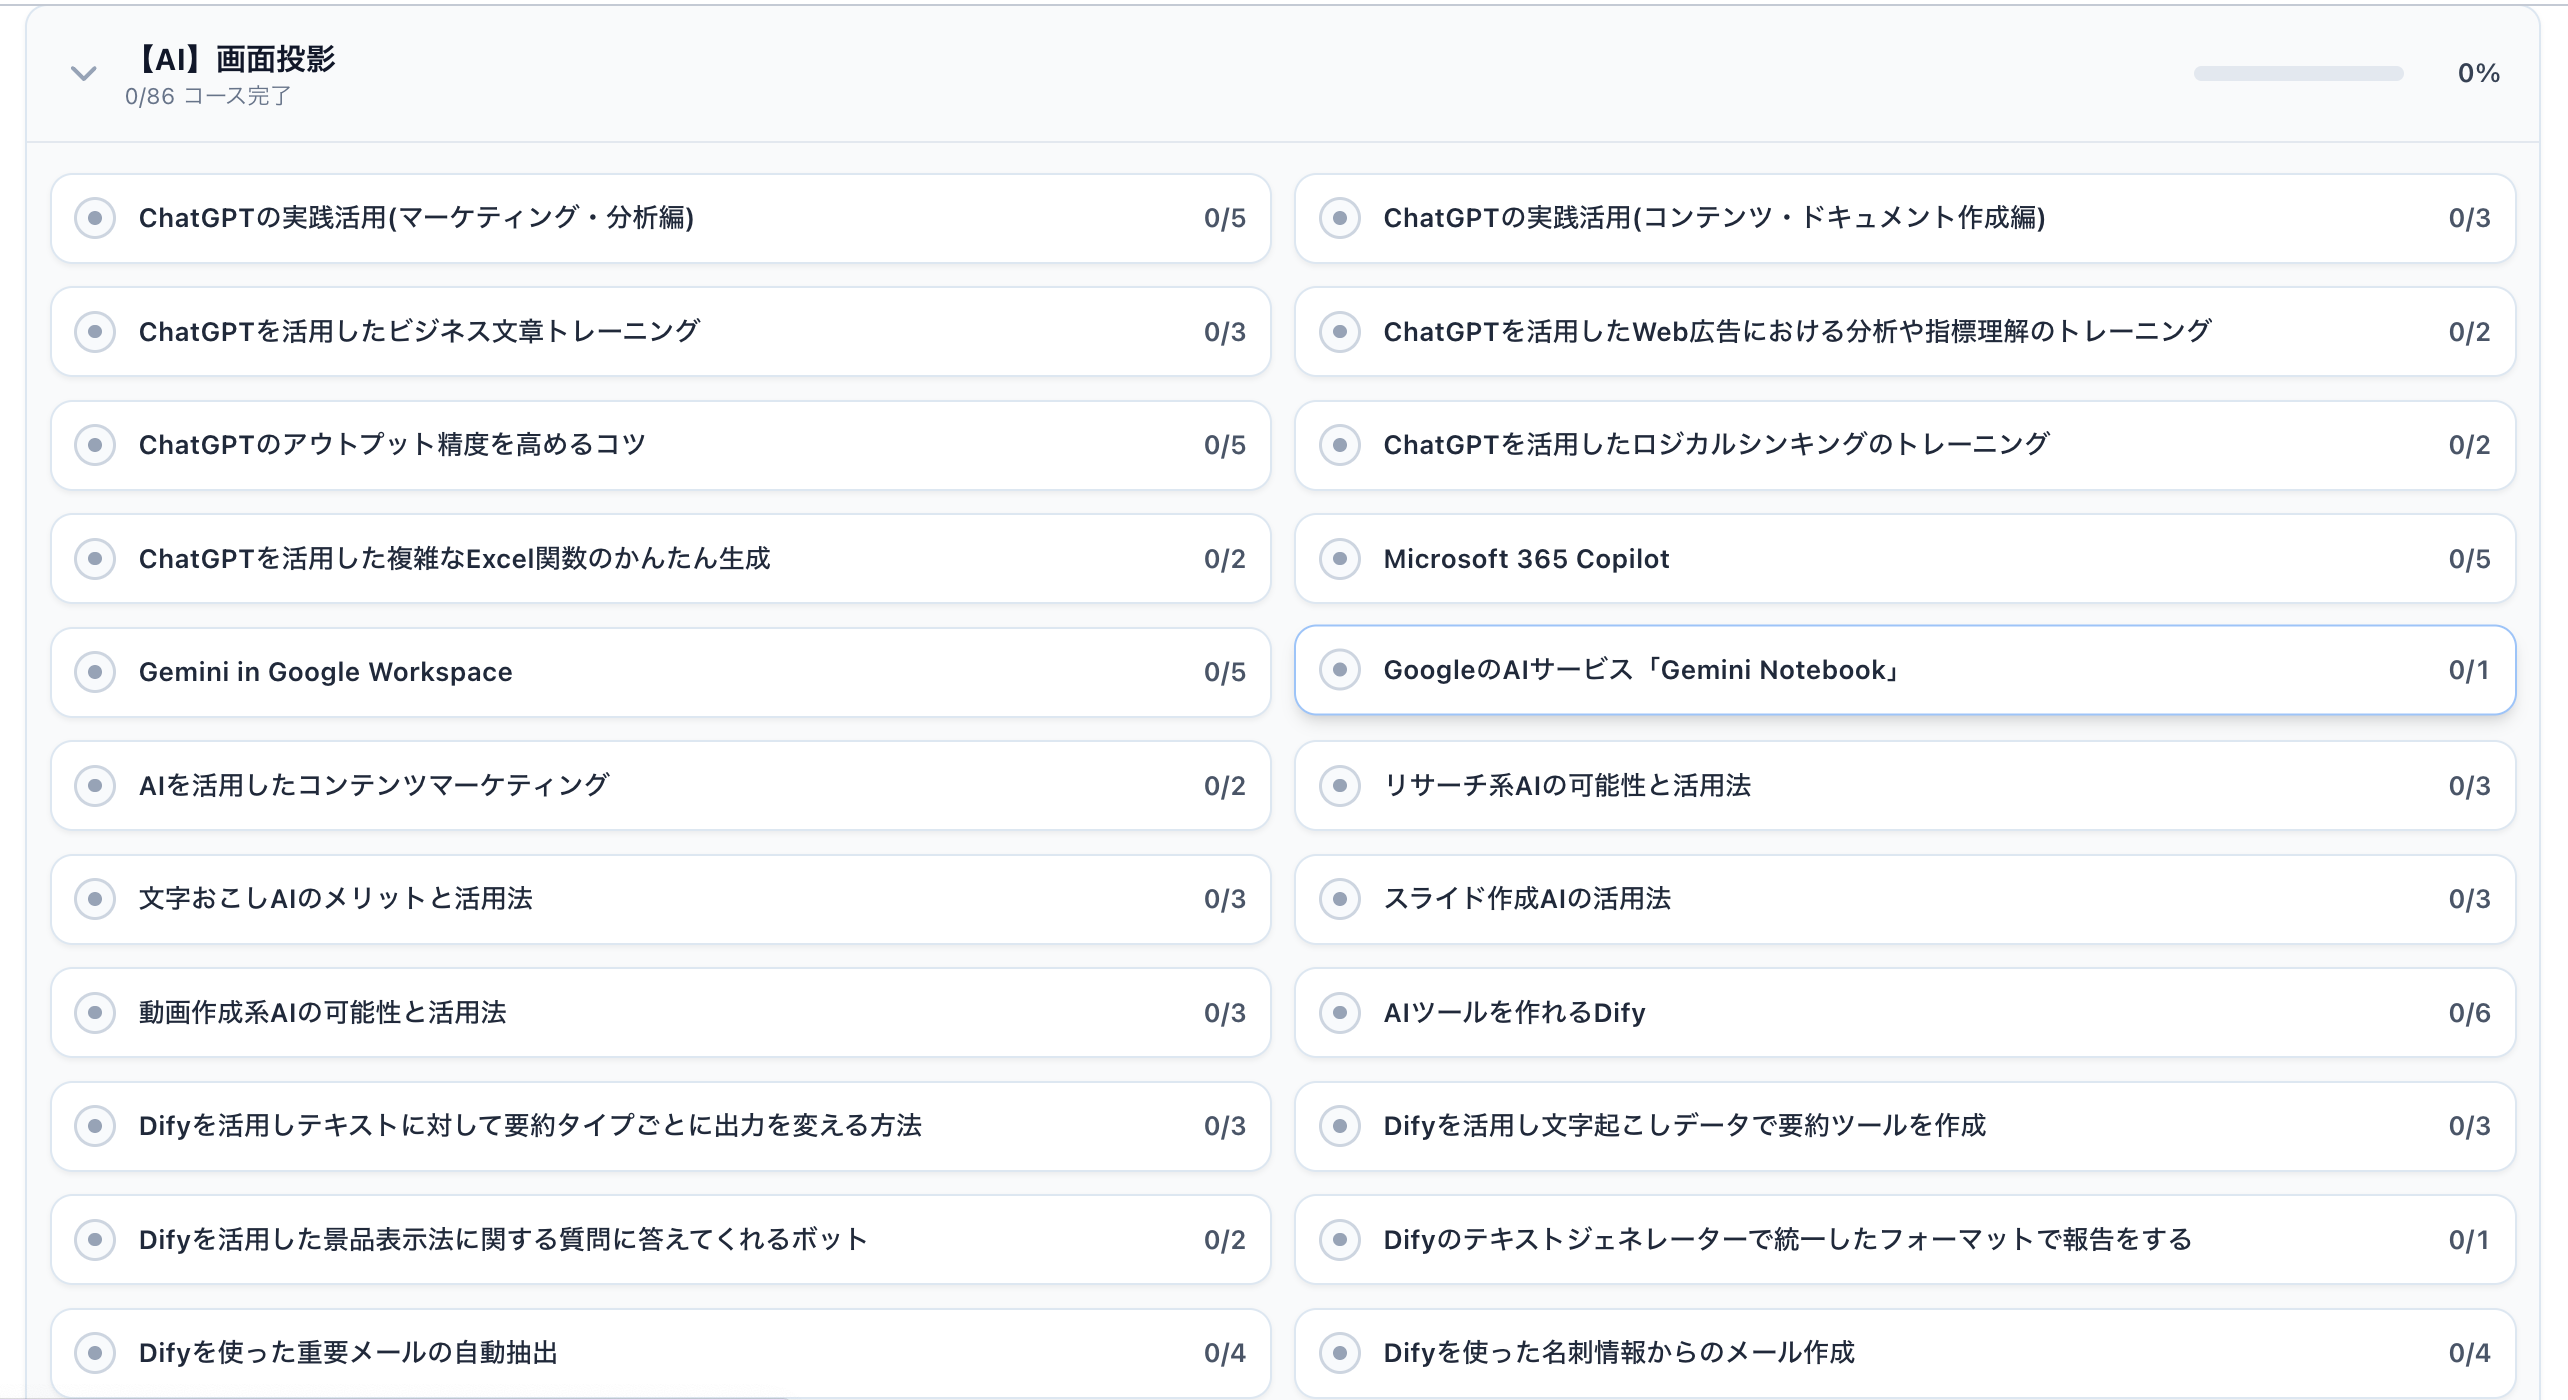Click status circle for ChatGPTの実践活用(マーケティング・分析編)
This screenshot has width=2568, height=1400.
(95, 218)
